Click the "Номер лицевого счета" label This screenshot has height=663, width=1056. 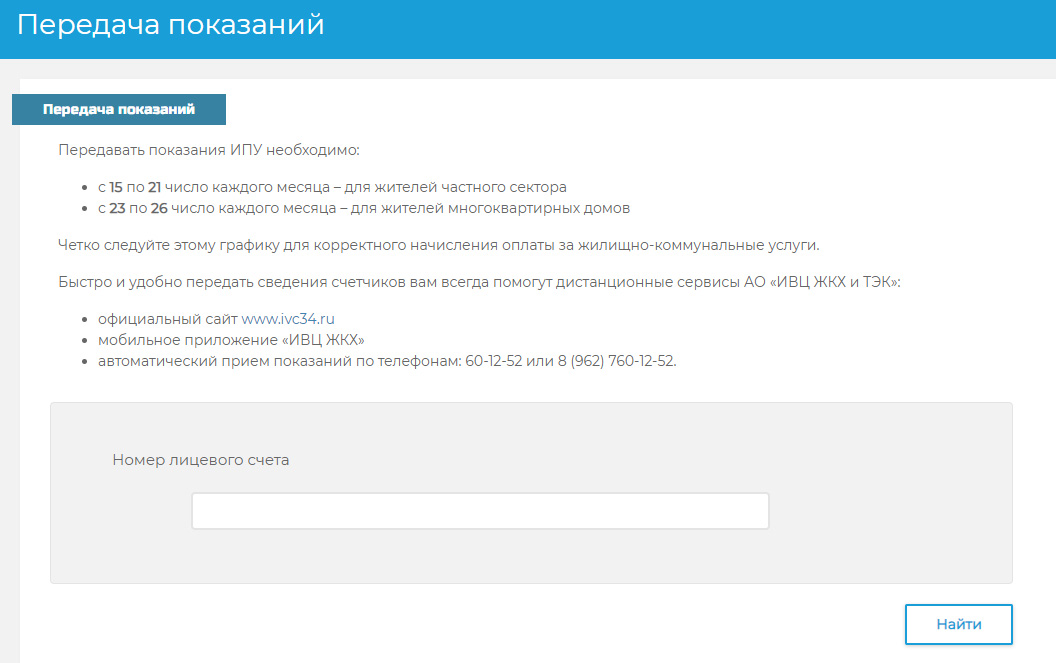click(x=201, y=460)
